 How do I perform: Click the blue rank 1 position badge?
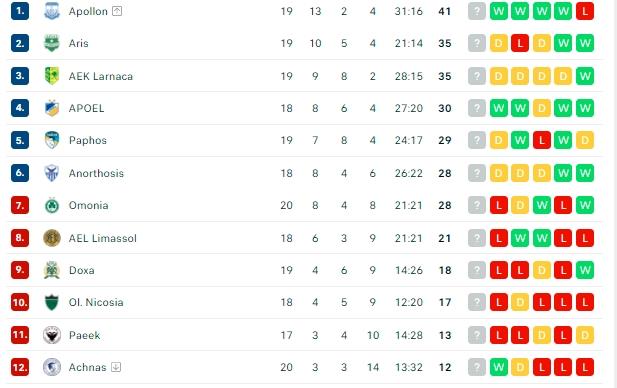pos(20,11)
